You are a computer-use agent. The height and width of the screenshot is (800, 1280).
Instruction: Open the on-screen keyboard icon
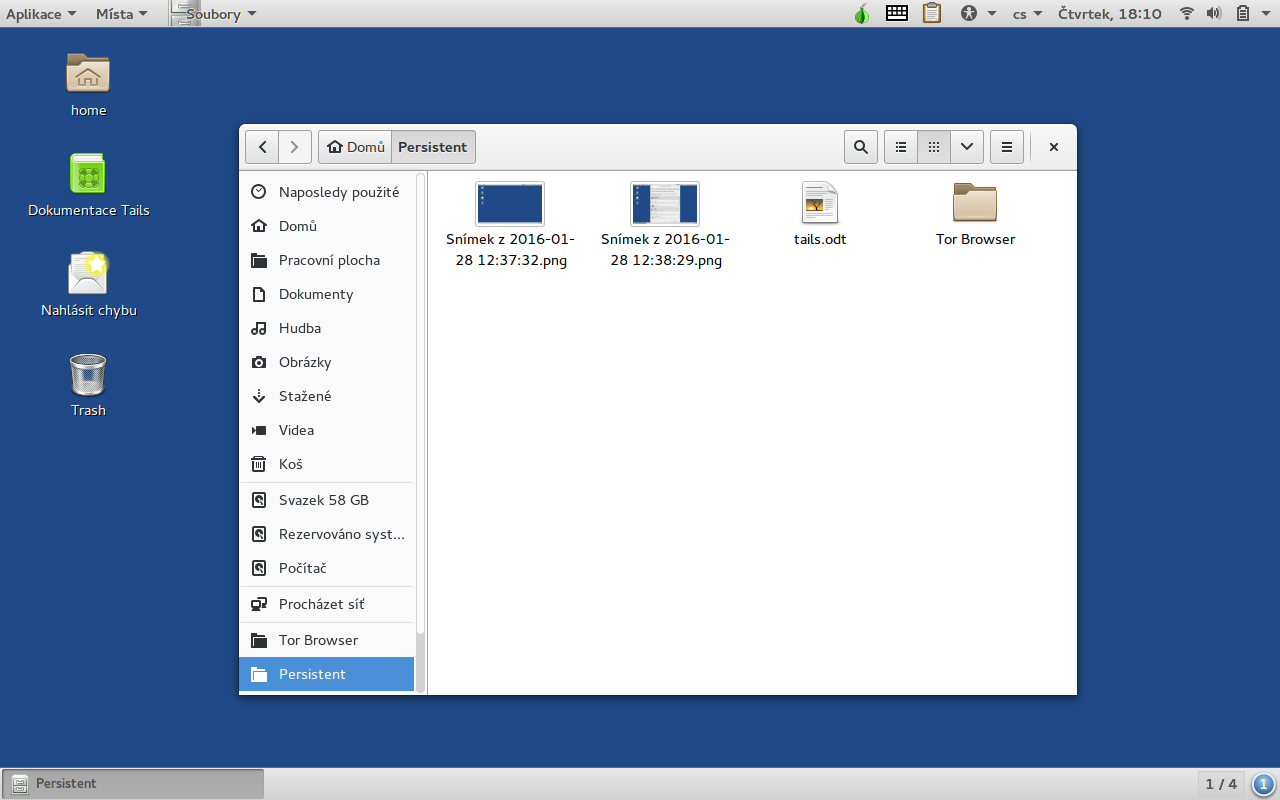point(897,13)
